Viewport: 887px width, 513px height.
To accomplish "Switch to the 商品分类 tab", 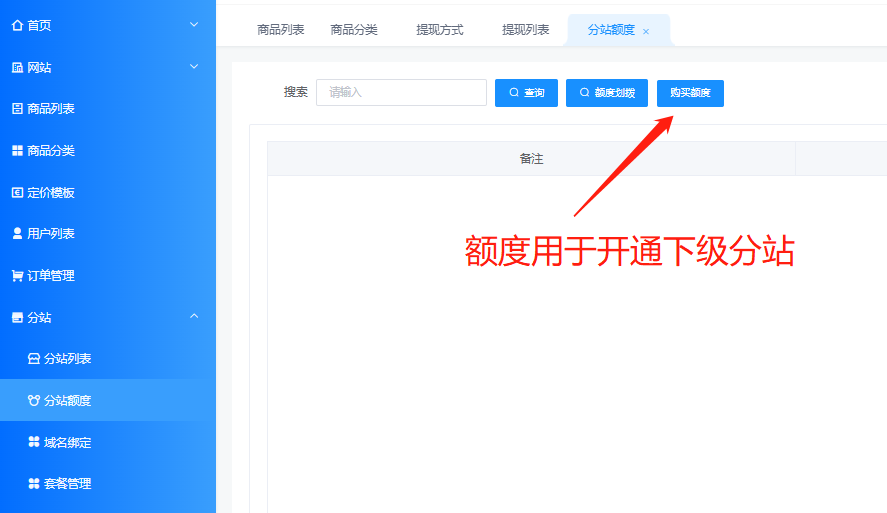I will pyautogui.click(x=354, y=30).
